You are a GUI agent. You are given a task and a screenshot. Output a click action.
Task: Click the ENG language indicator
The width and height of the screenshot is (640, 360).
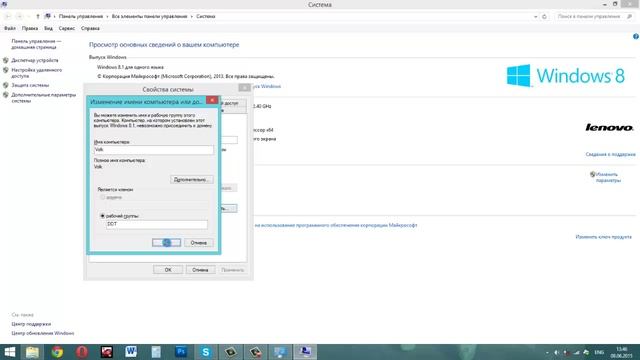point(599,352)
